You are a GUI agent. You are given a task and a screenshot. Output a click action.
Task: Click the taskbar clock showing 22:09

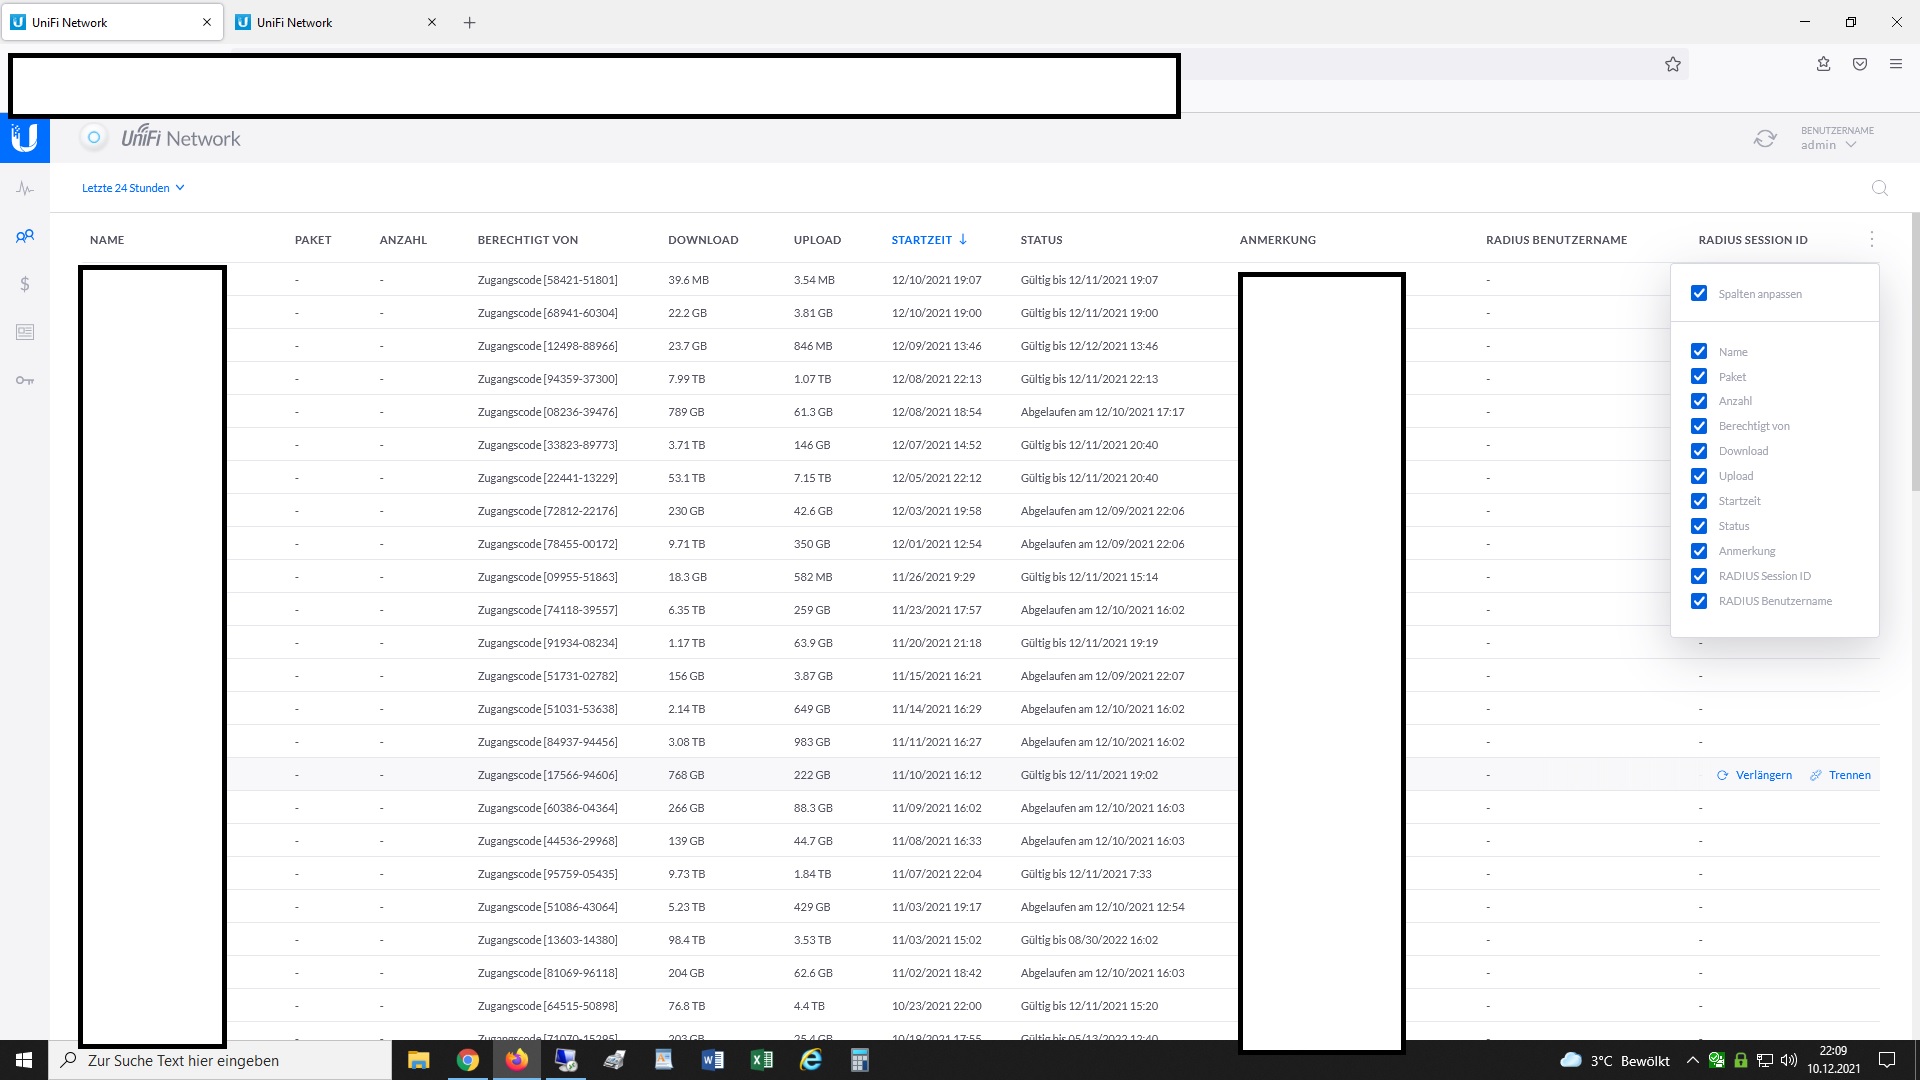click(x=1833, y=1060)
